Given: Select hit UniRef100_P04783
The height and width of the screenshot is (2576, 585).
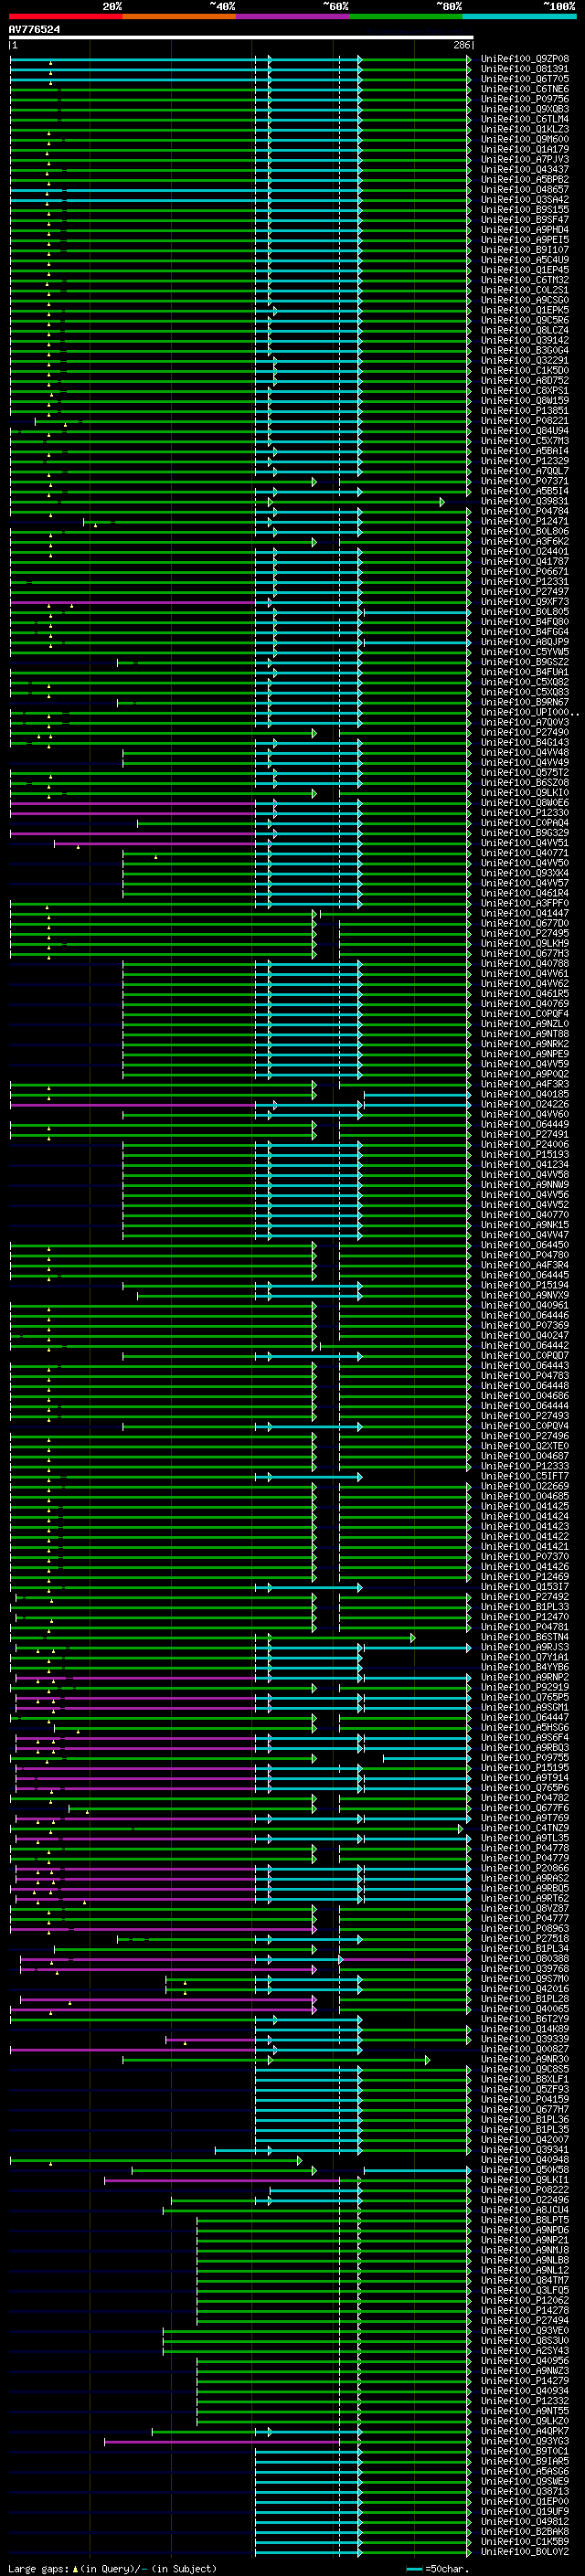Looking at the screenshot, I should [524, 1376].
